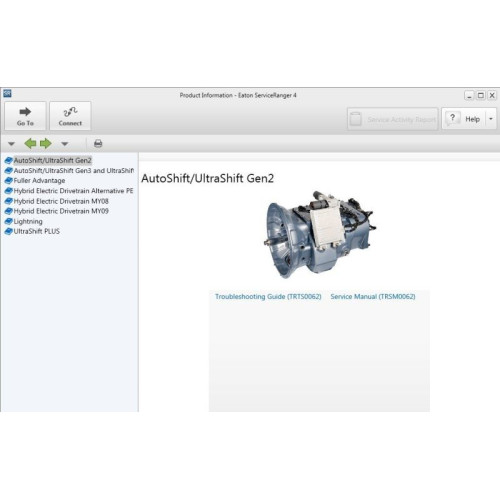Select AutoShift/UltraShift Gen2 in tree
Viewport: 500px width, 500px height.
click(x=52, y=160)
